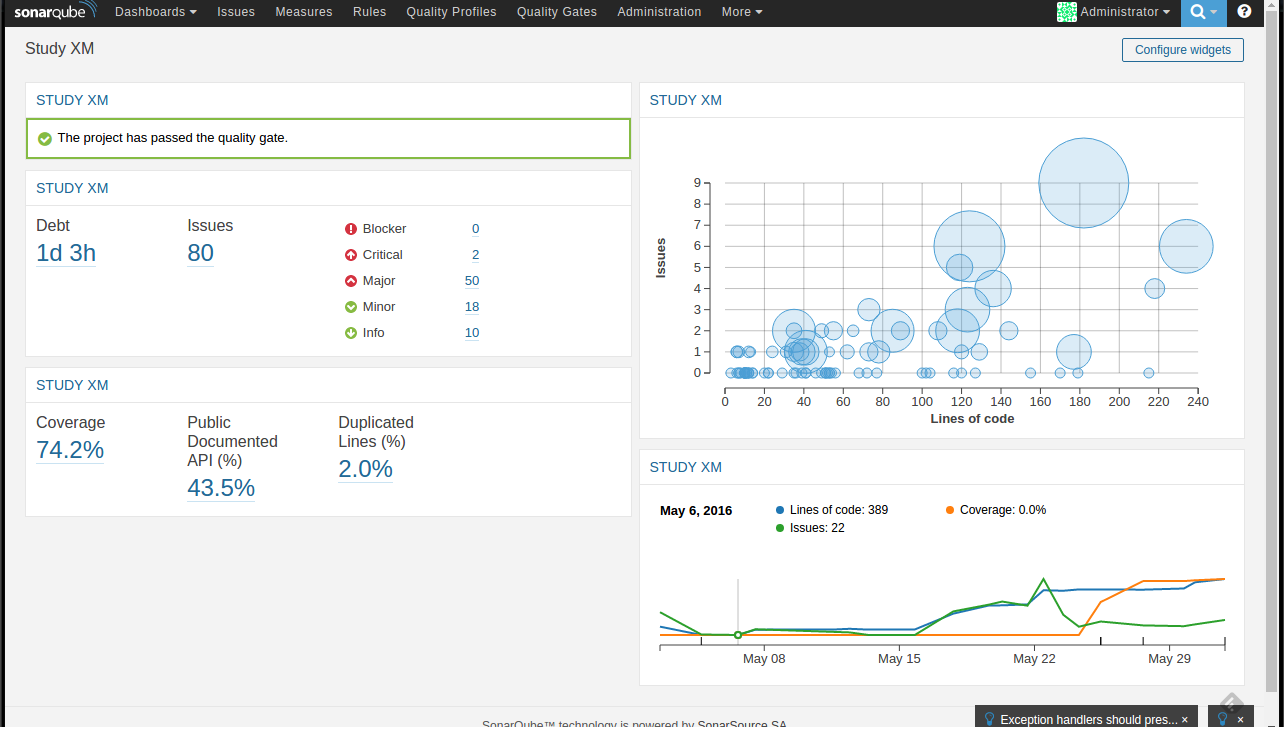This screenshot has height=740, width=1284.
Task: Click the lightbulb icon in unlabeled workspace tab
Action: [1222, 719]
